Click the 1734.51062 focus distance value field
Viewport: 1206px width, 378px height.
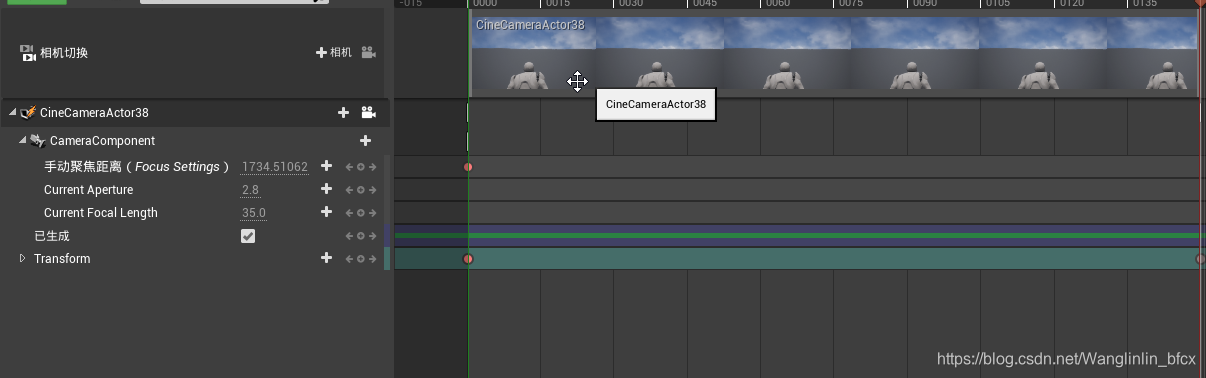(x=275, y=167)
